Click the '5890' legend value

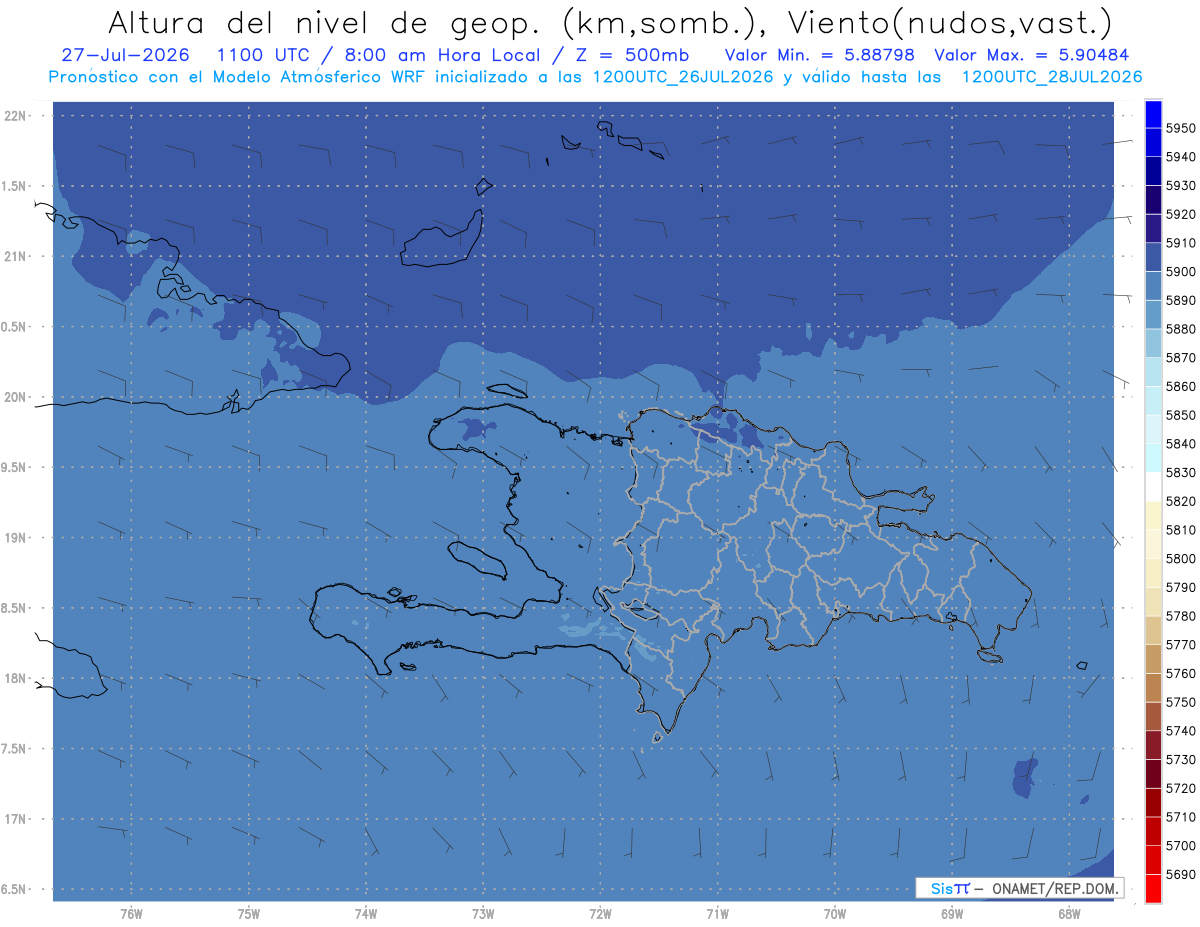(1180, 300)
